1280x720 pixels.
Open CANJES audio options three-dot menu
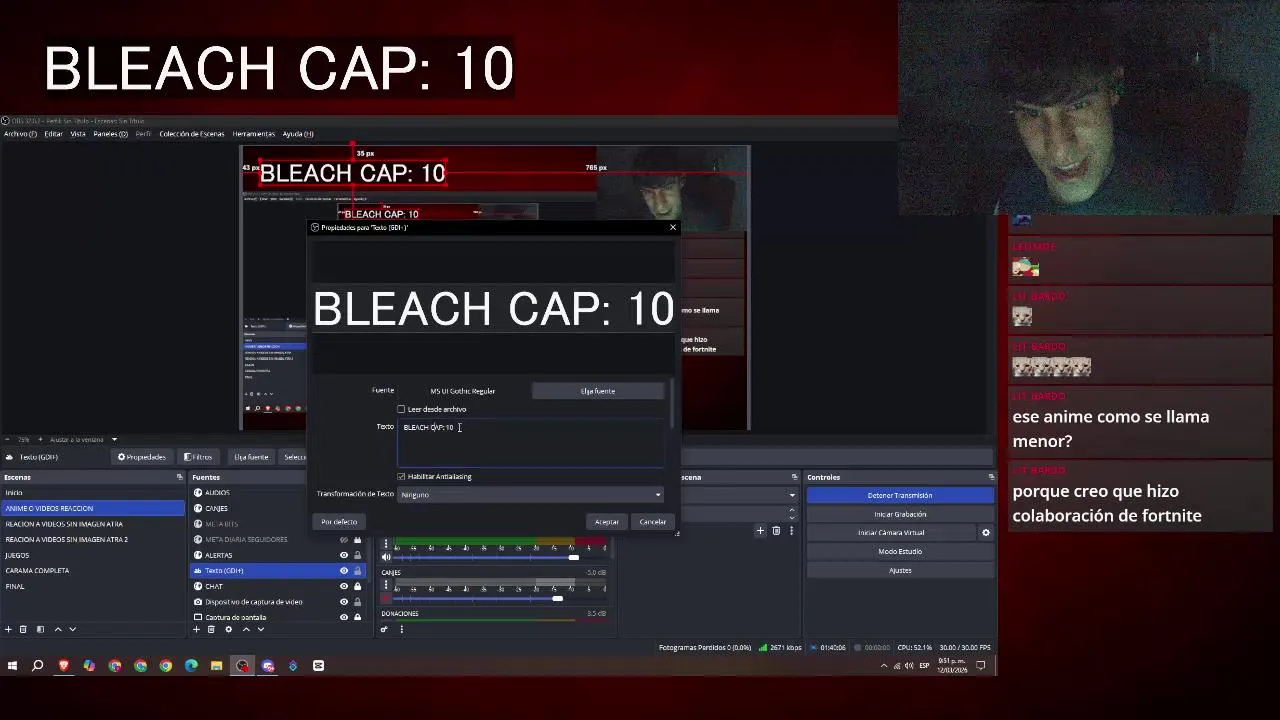(x=386, y=585)
